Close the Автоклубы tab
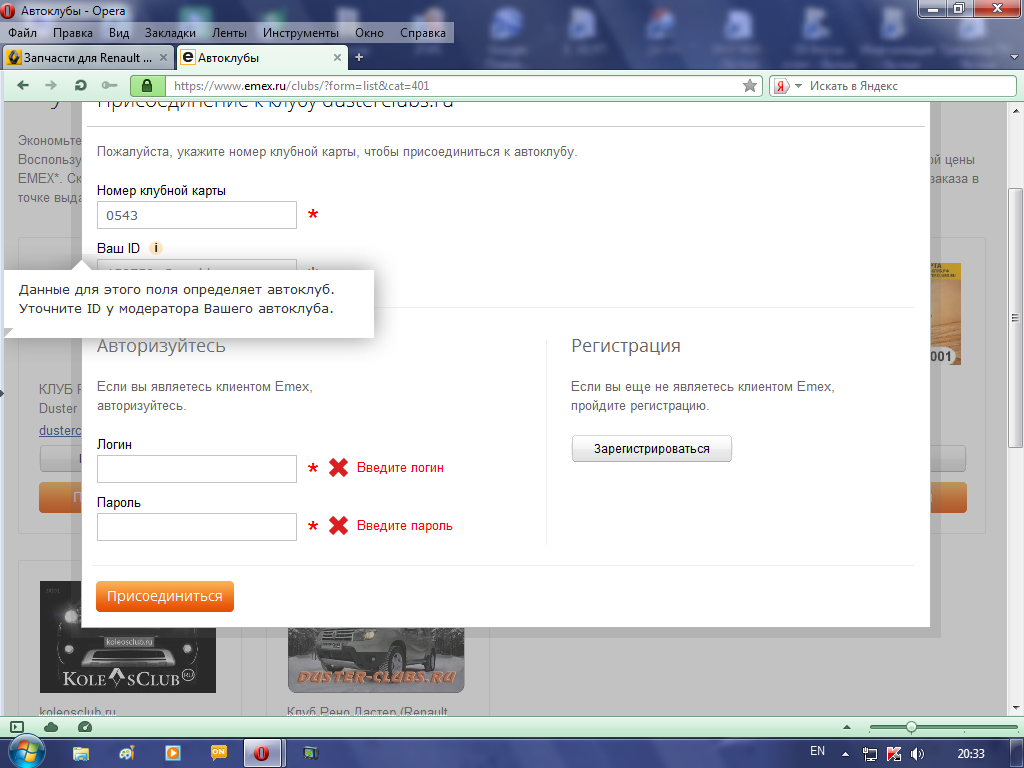This screenshot has width=1024, height=768. (x=337, y=57)
